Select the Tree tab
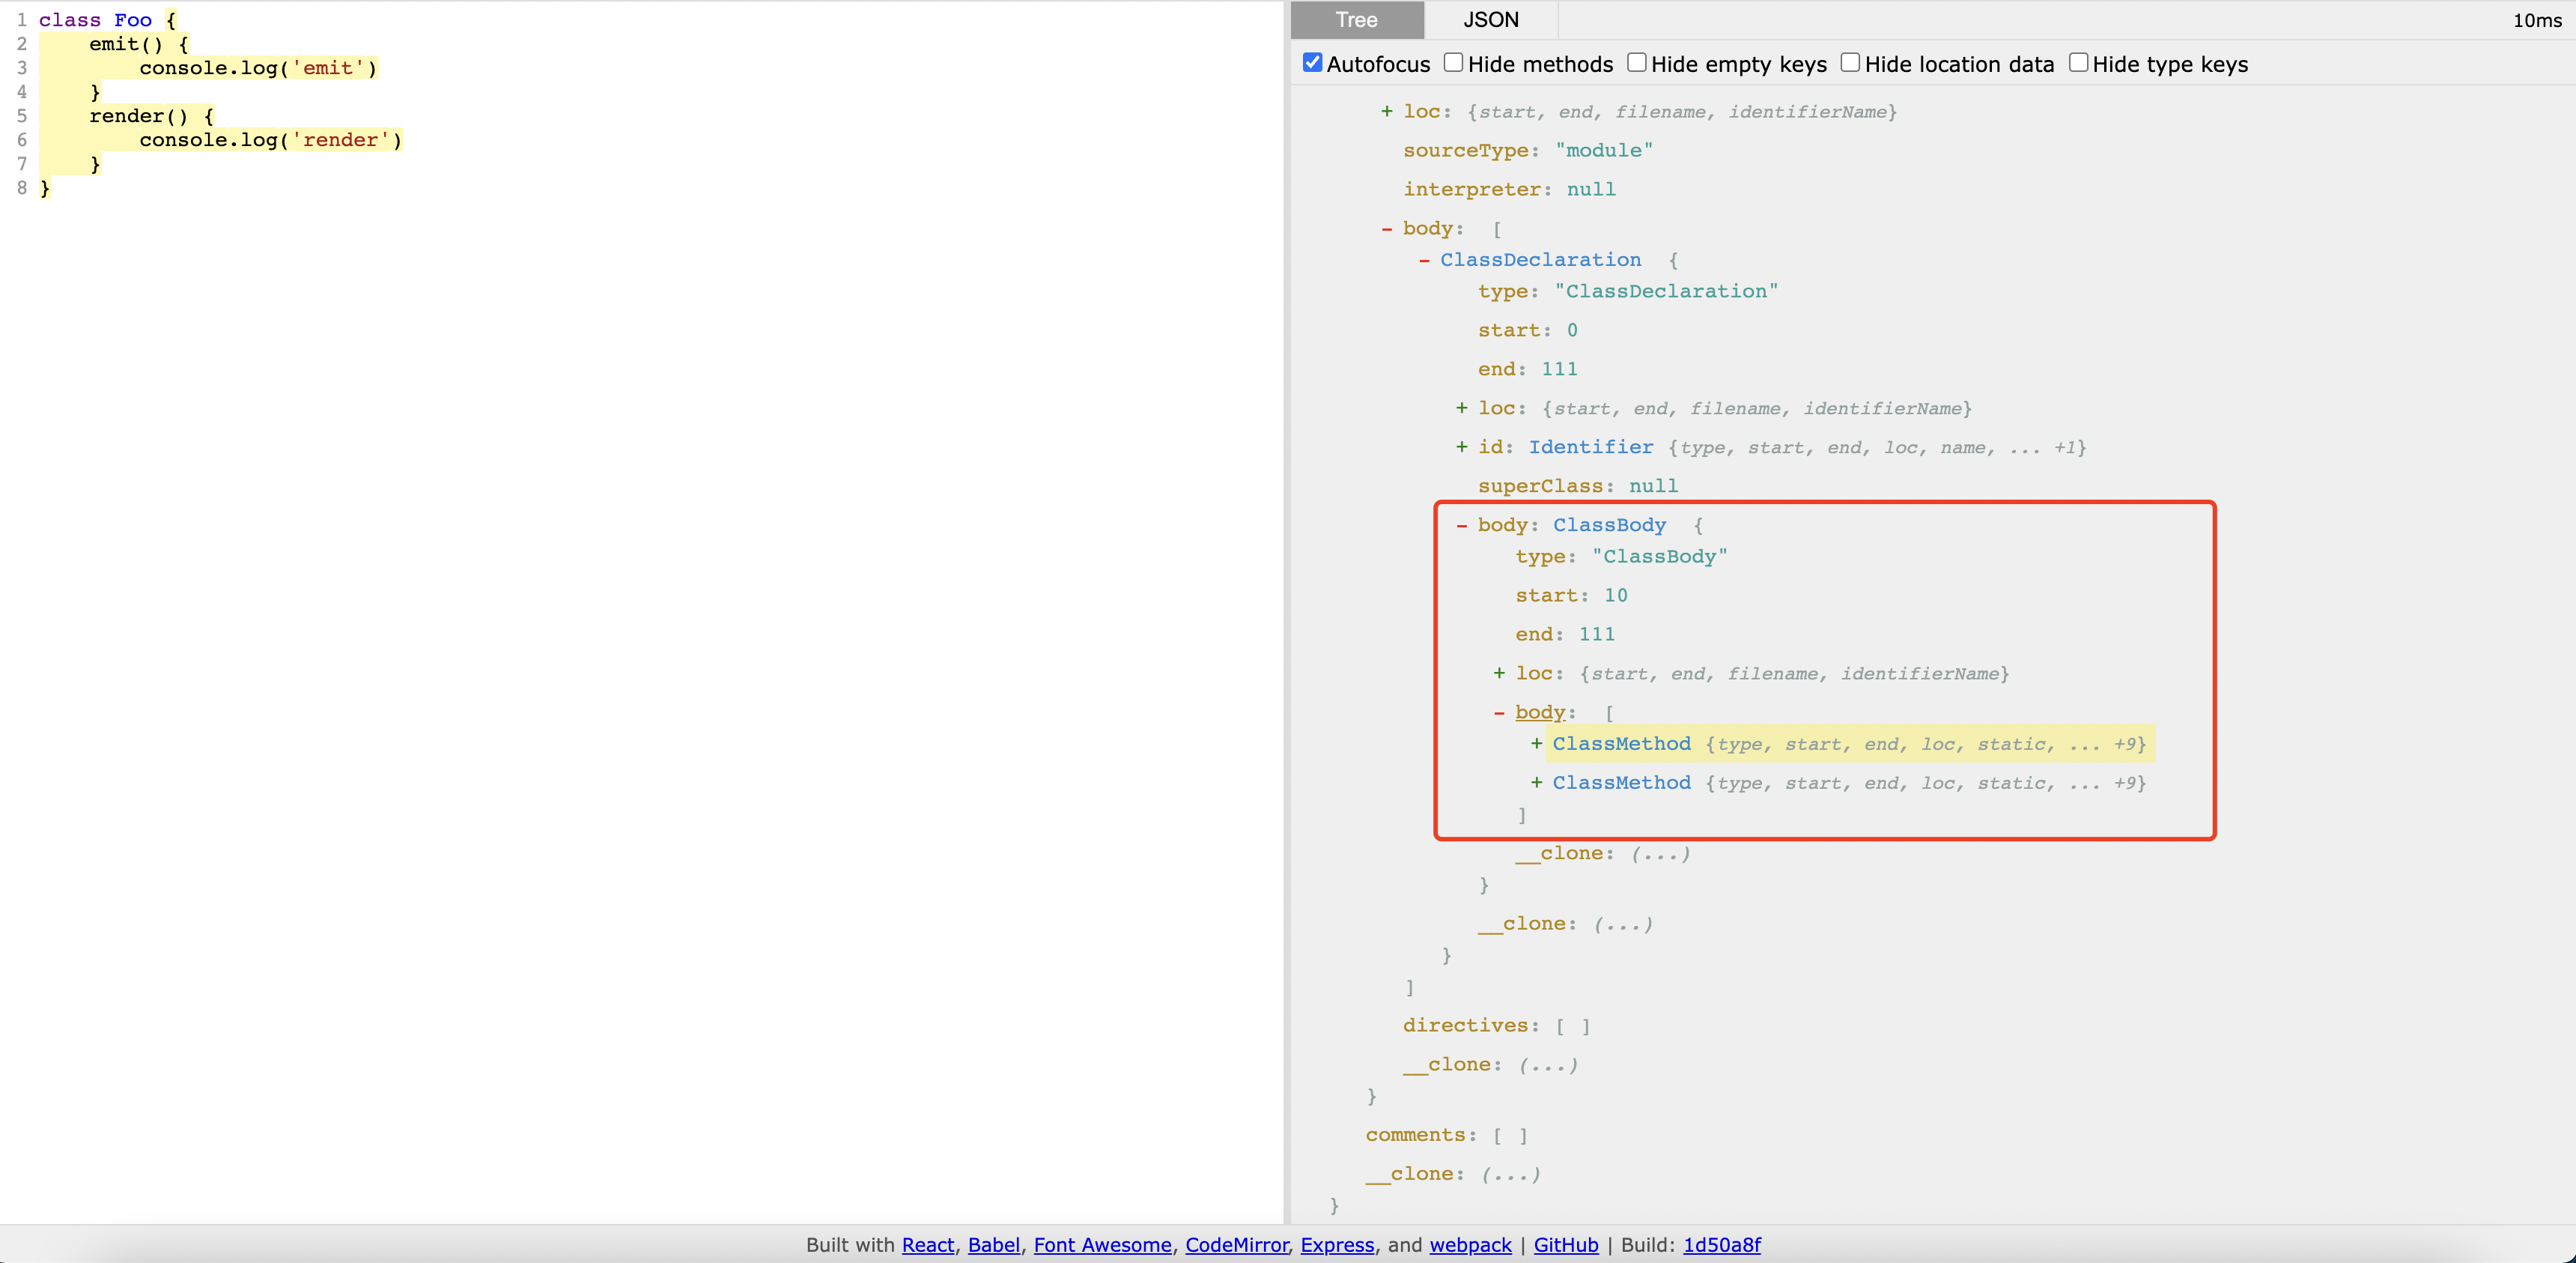 tap(1356, 20)
